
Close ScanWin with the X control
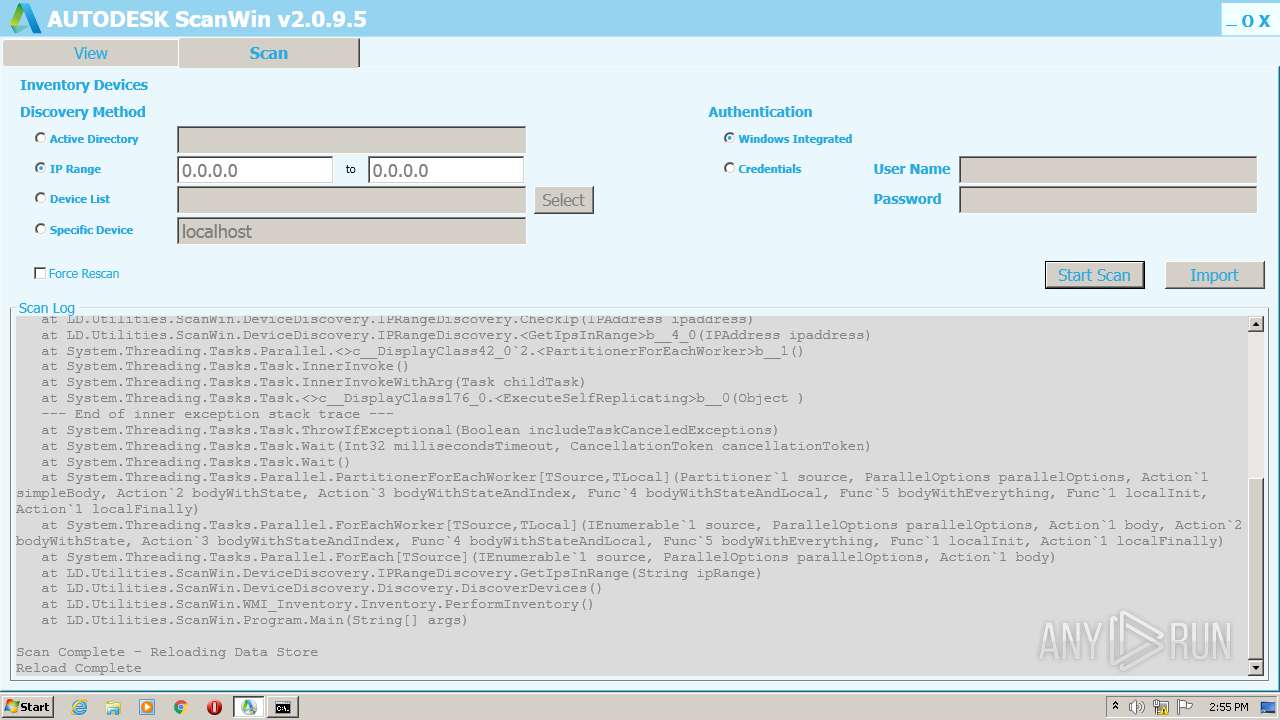point(1264,21)
